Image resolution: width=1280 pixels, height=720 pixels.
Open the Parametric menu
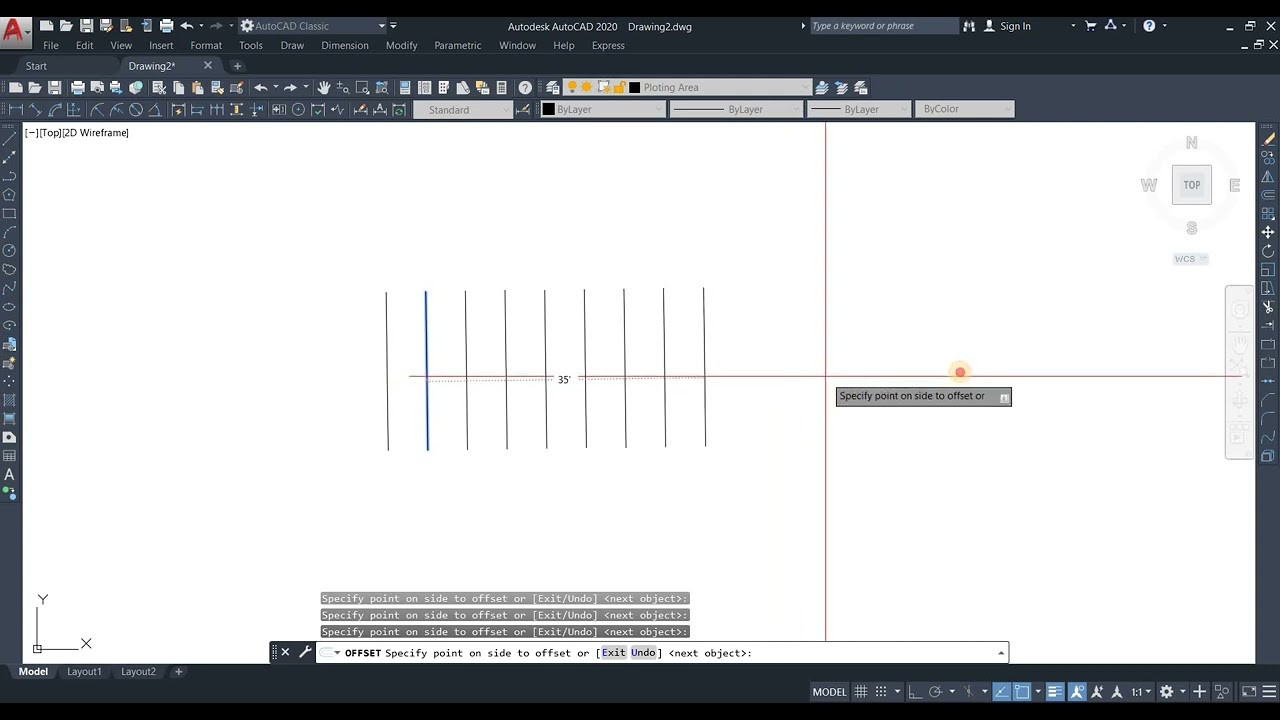click(458, 45)
